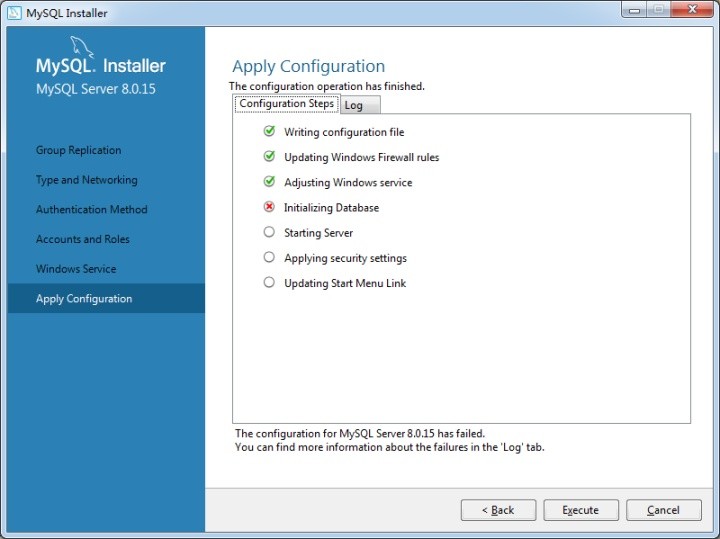Switch to the Log tab
720x539 pixels.
click(360, 105)
